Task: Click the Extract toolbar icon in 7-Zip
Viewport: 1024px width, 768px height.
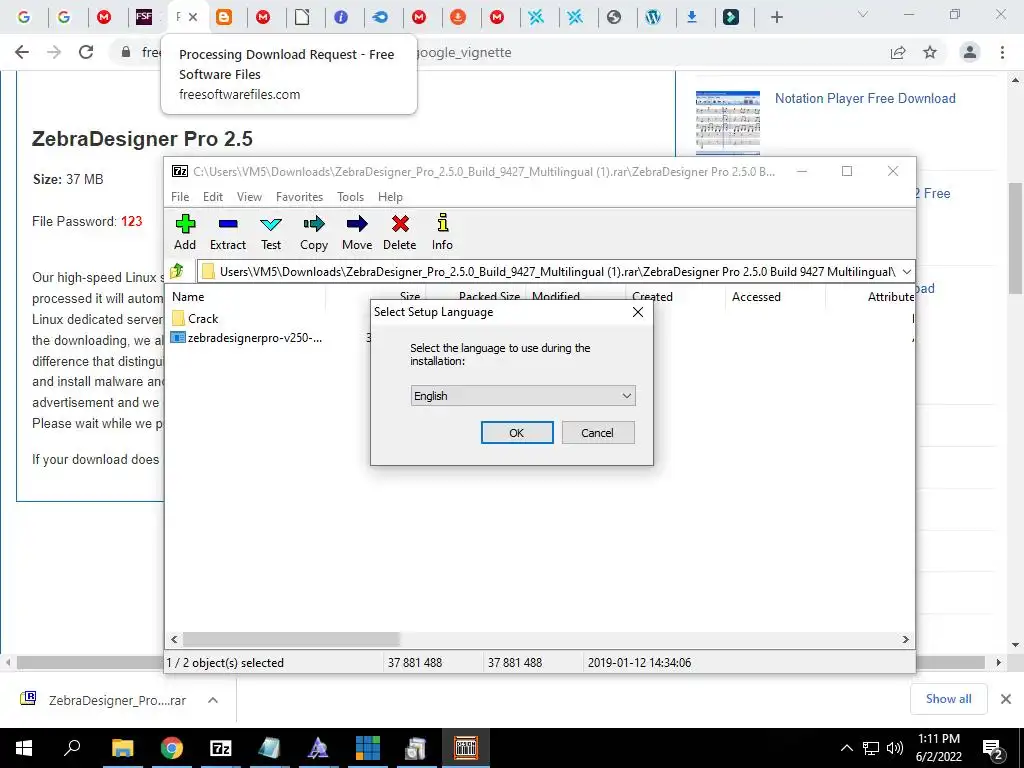Action: pos(228,232)
